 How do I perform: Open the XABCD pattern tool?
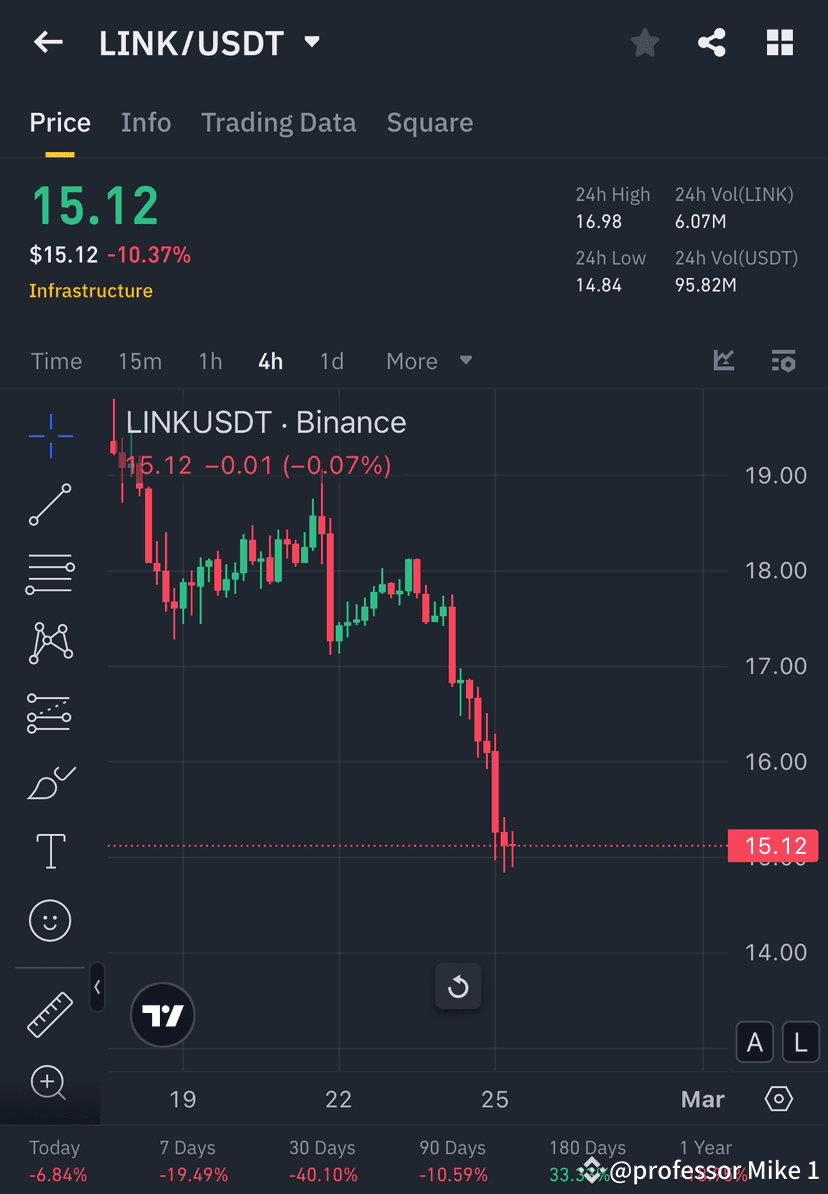click(50, 643)
